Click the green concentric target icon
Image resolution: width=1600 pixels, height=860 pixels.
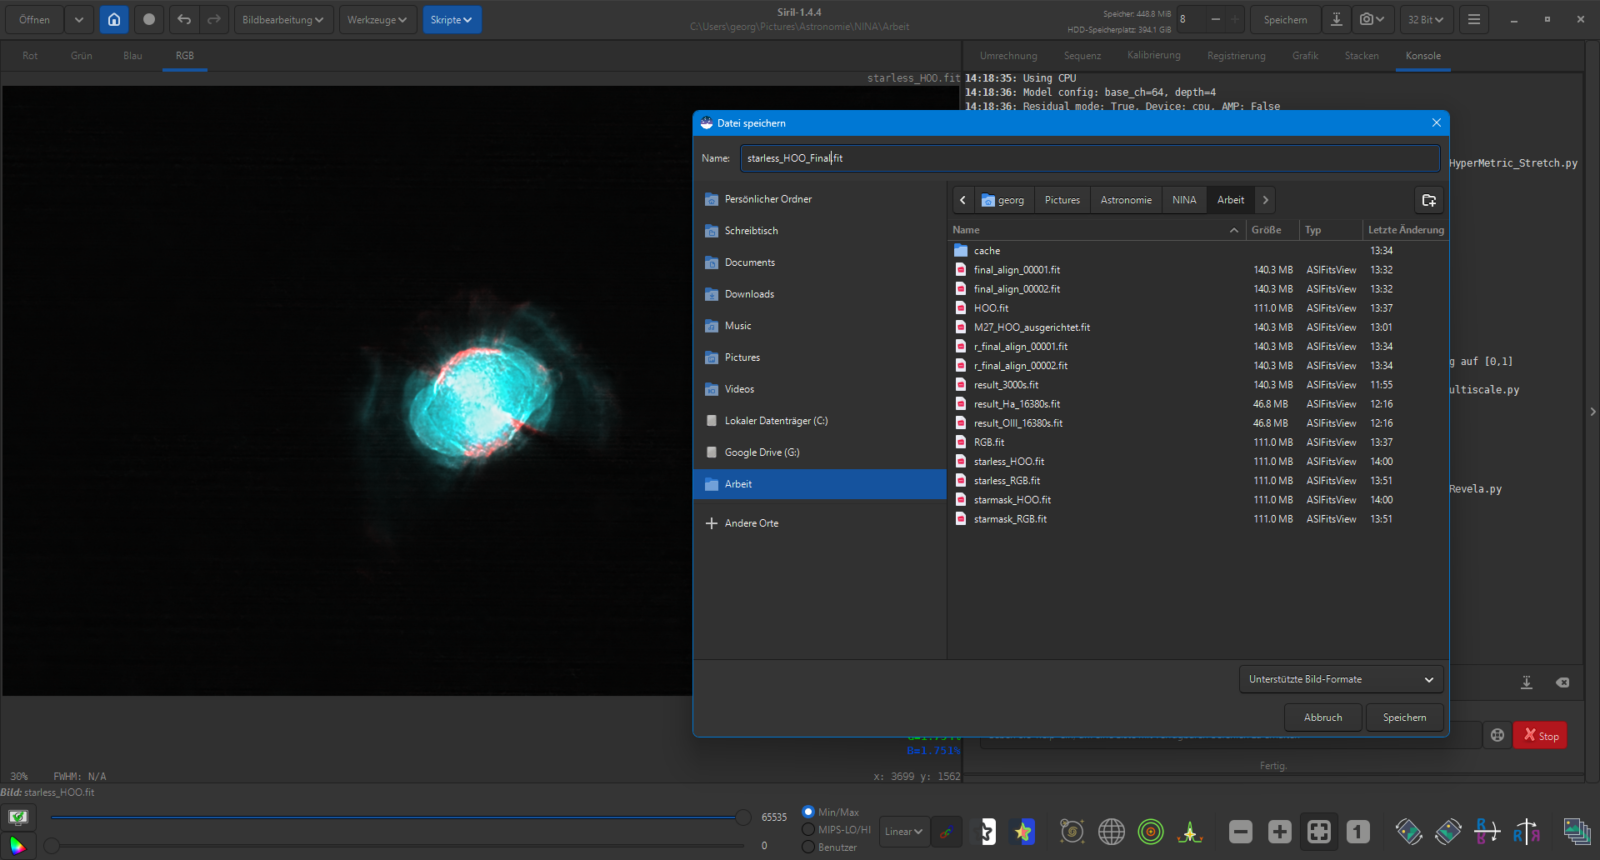[x=1151, y=831]
